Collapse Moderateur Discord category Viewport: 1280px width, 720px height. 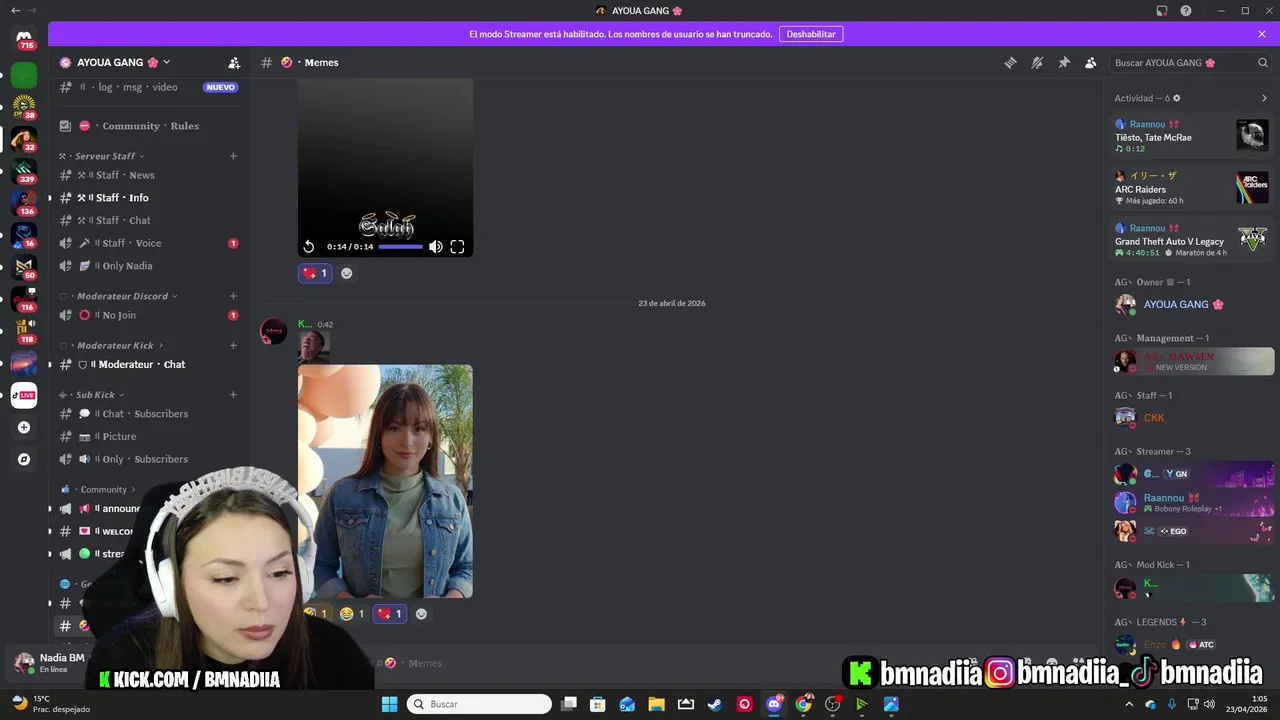[118, 296]
